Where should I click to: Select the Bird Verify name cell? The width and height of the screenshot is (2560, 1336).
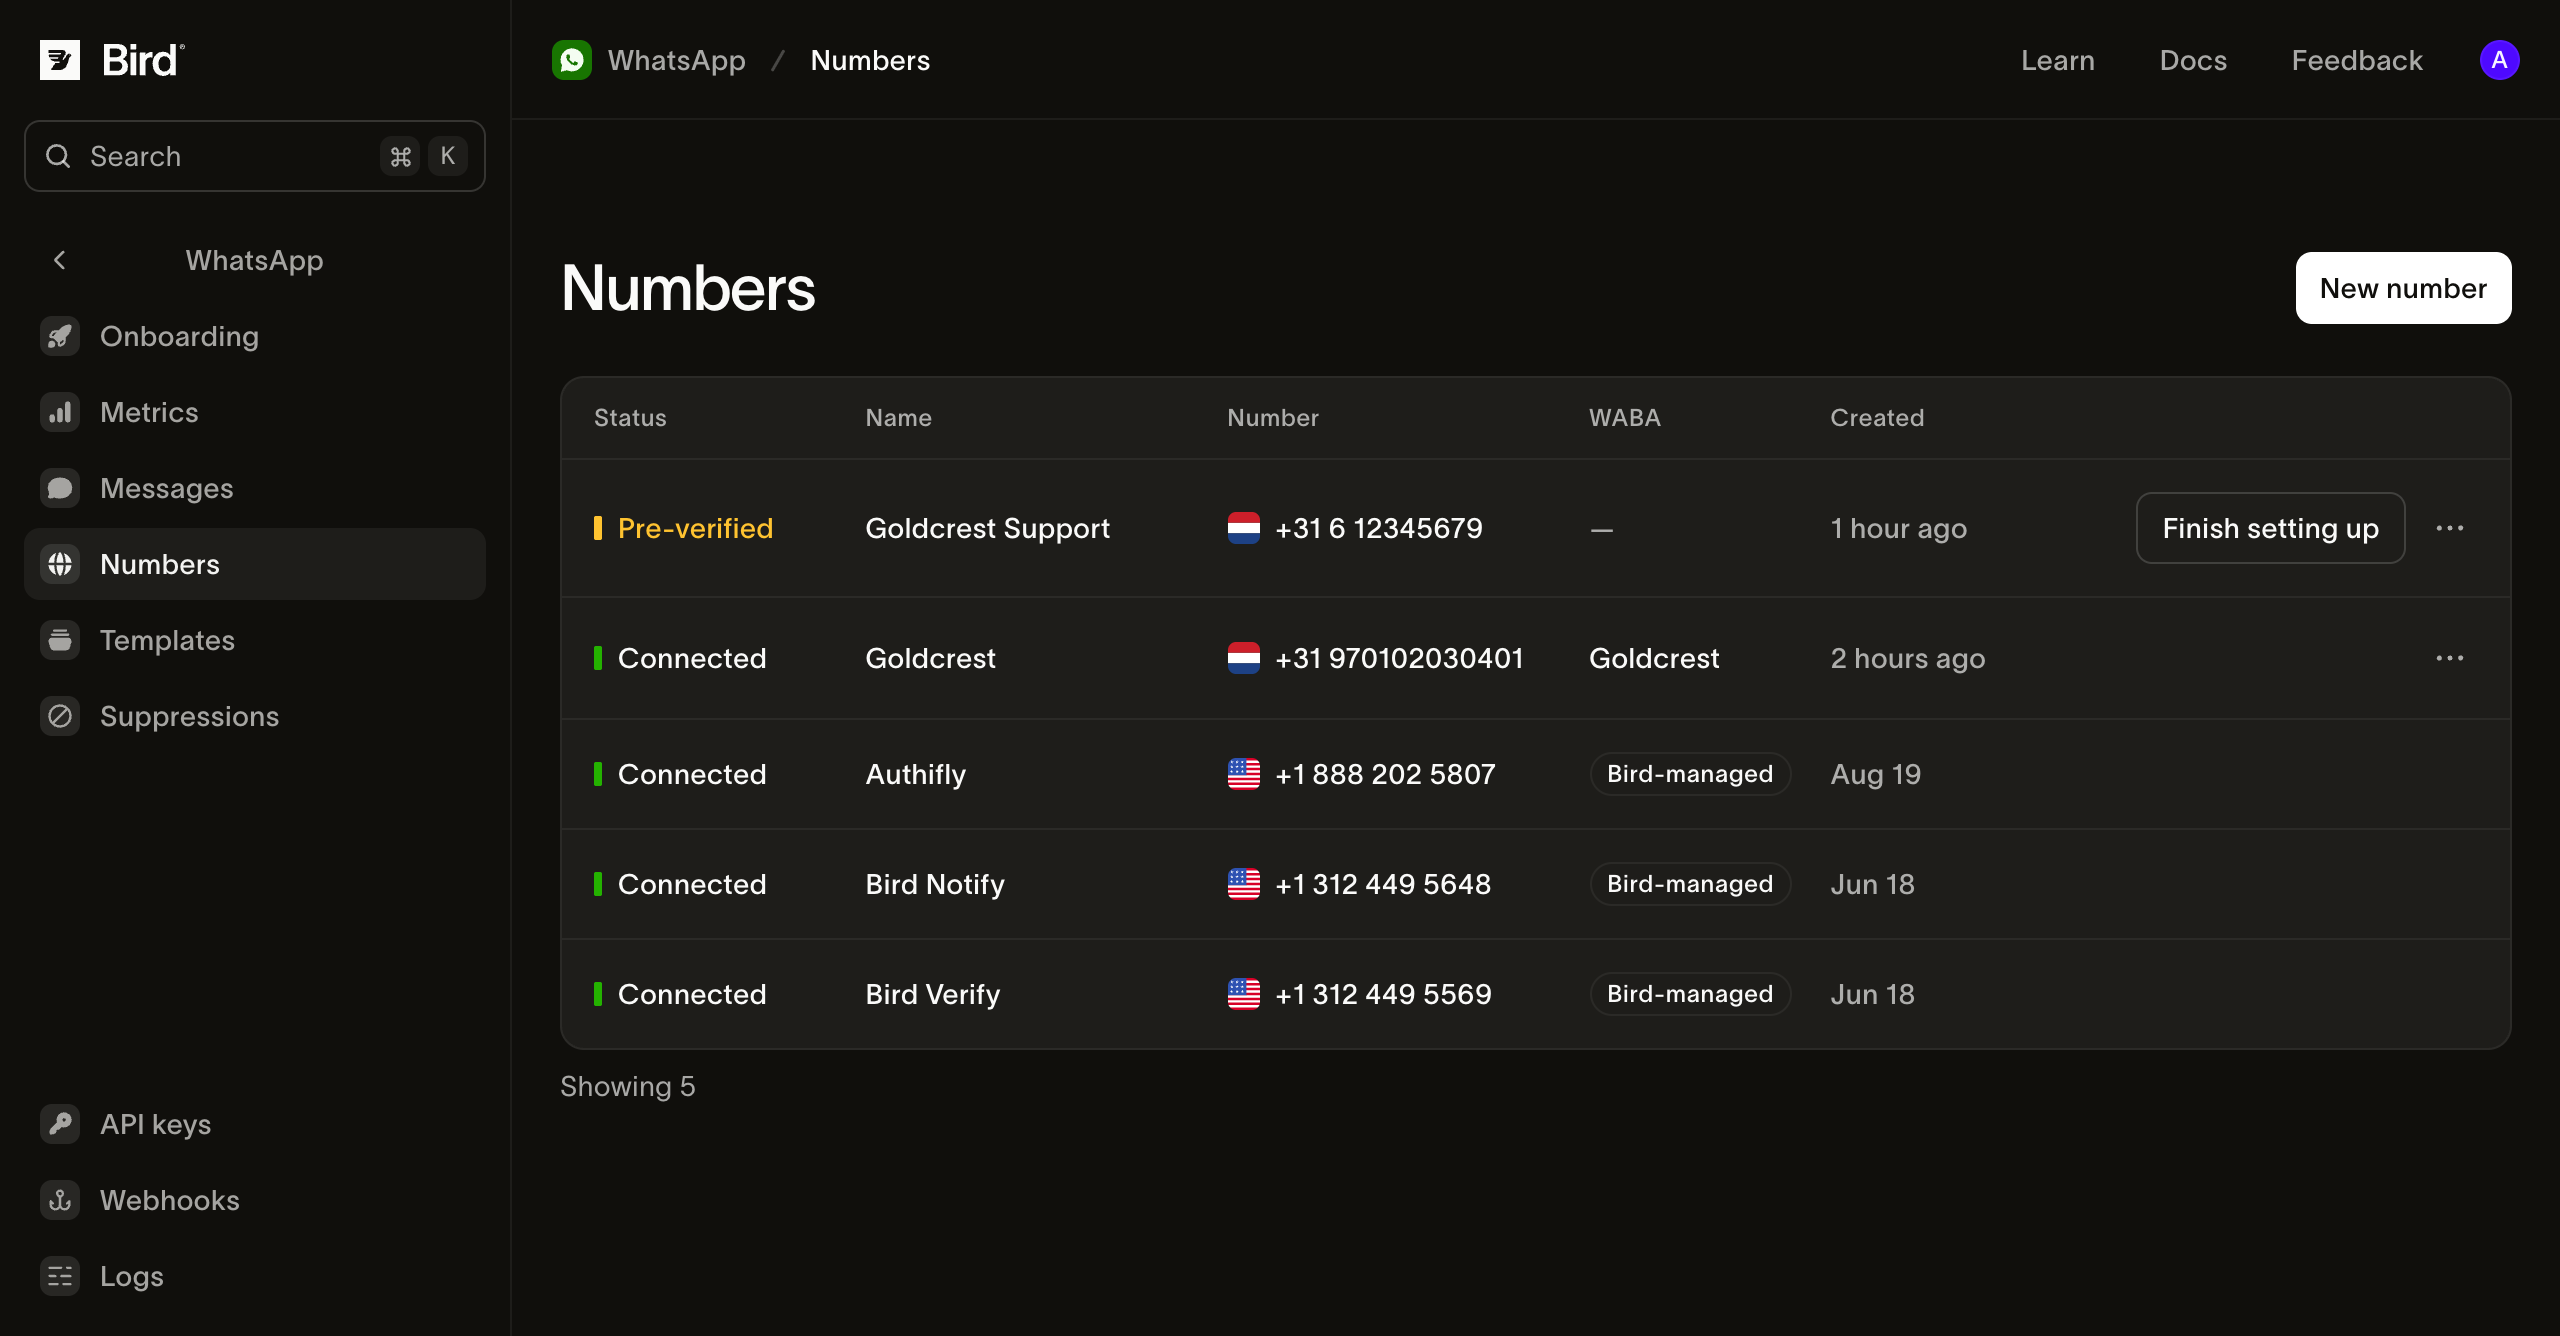(x=932, y=994)
